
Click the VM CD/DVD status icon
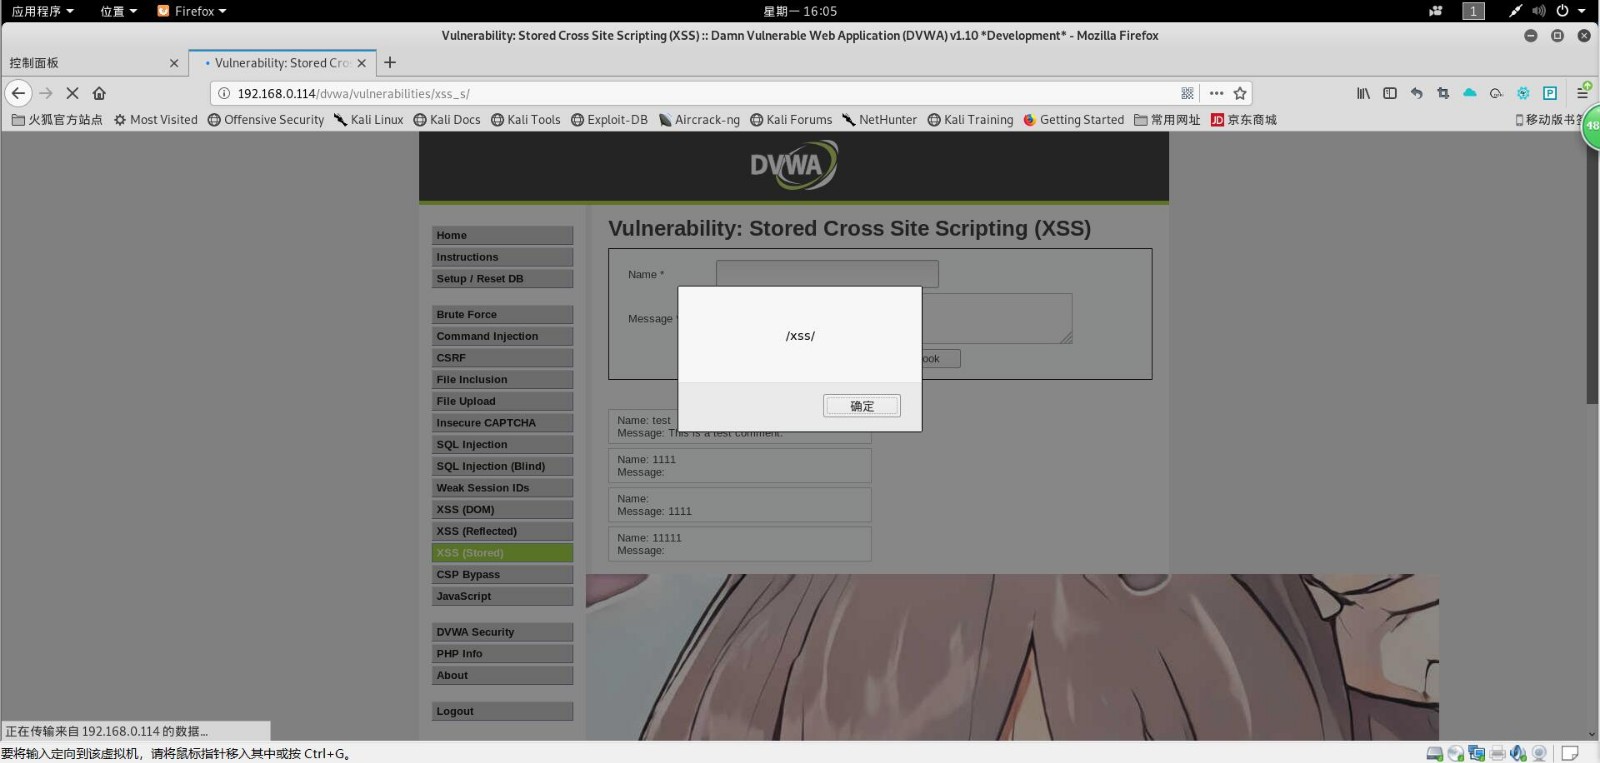tap(1456, 753)
